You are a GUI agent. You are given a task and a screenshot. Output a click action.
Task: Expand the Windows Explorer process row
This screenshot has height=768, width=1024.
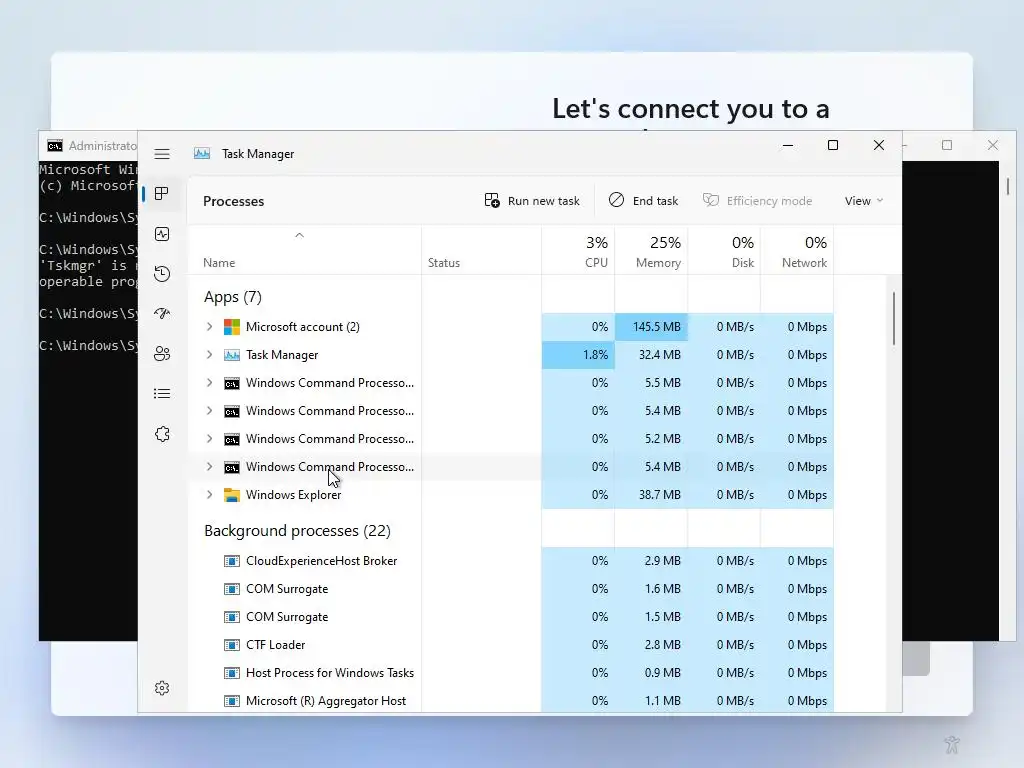tap(209, 495)
